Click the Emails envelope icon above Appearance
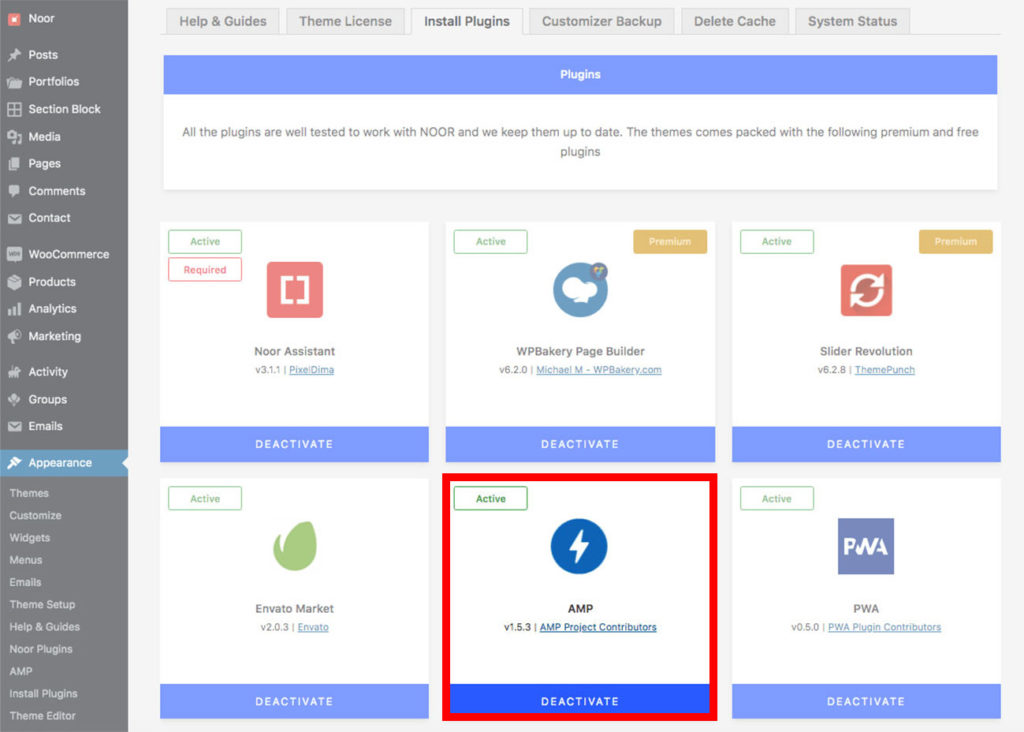 tap(14, 426)
